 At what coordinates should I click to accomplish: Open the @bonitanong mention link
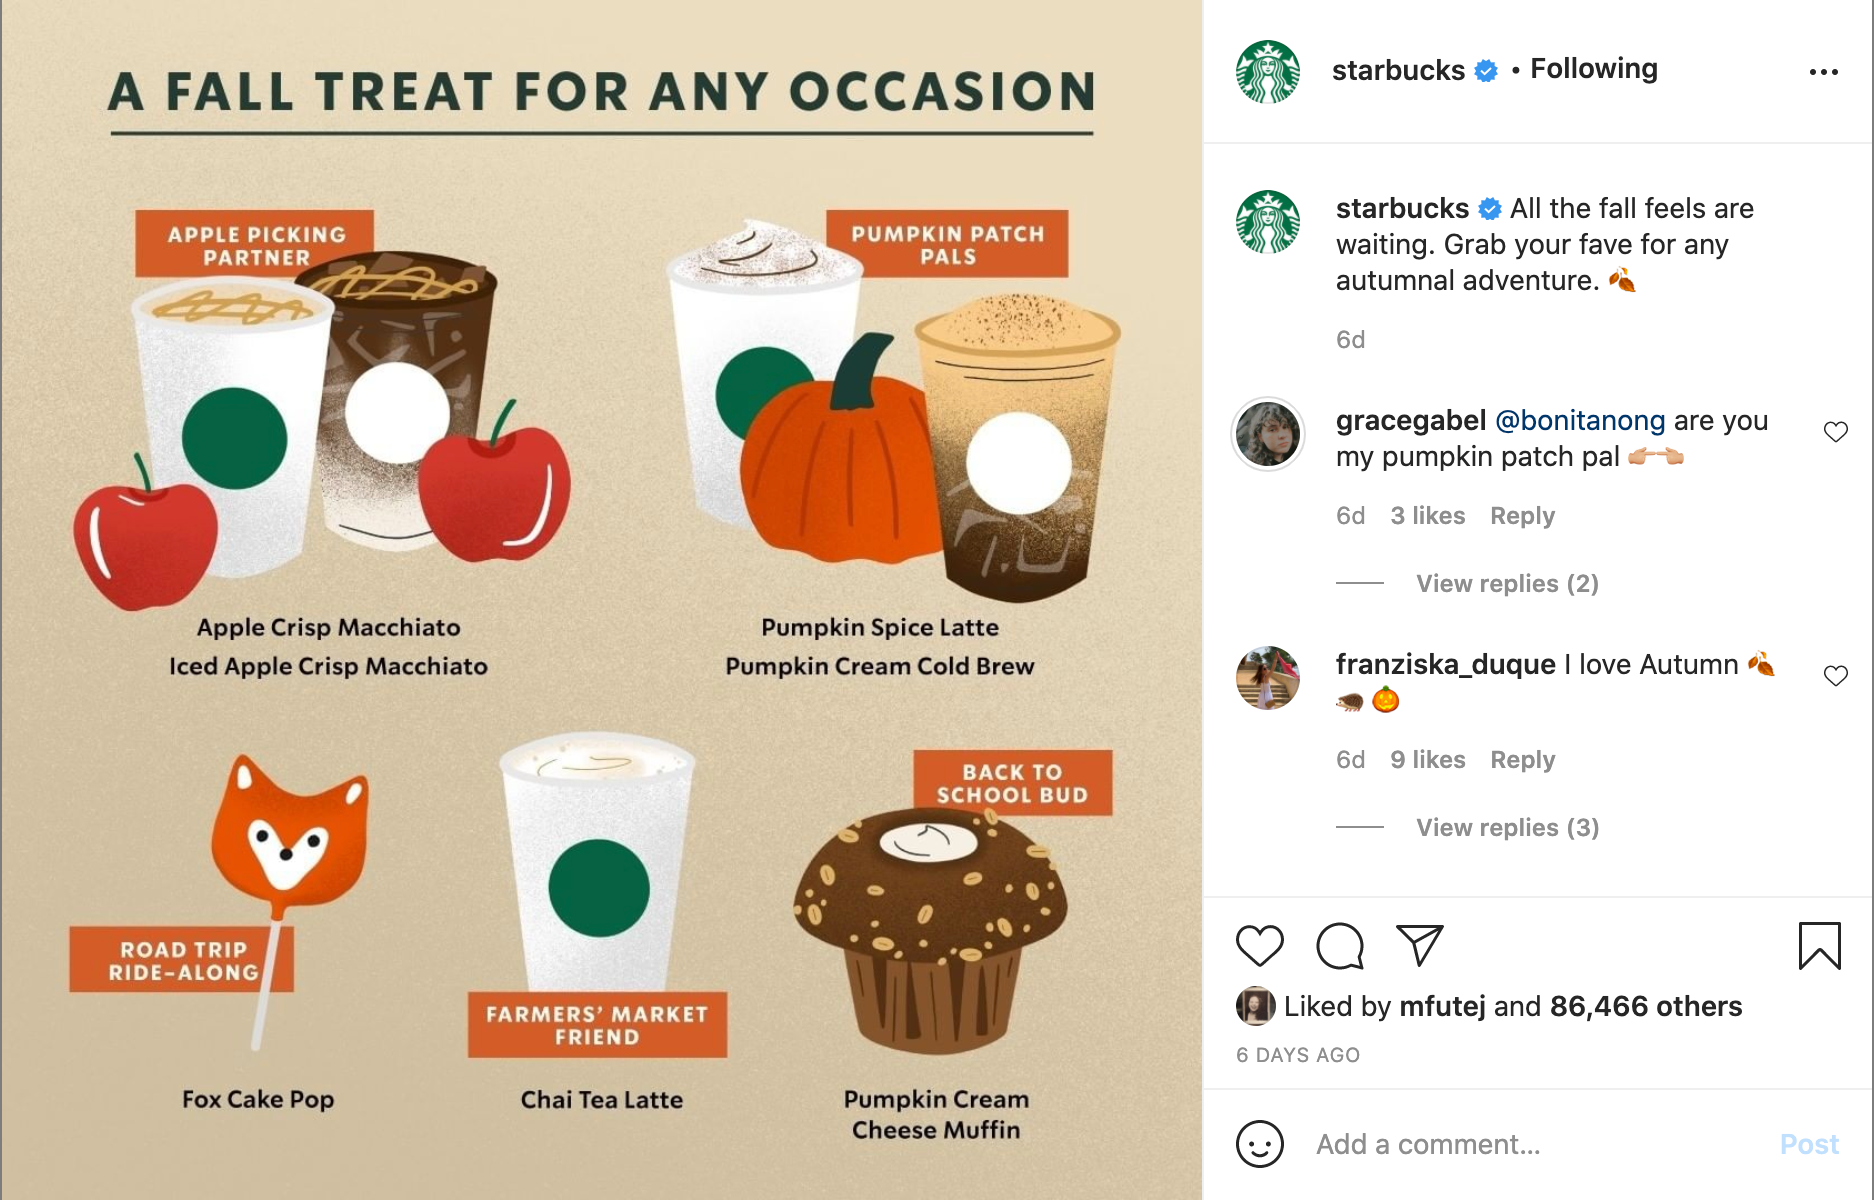coord(1579,421)
